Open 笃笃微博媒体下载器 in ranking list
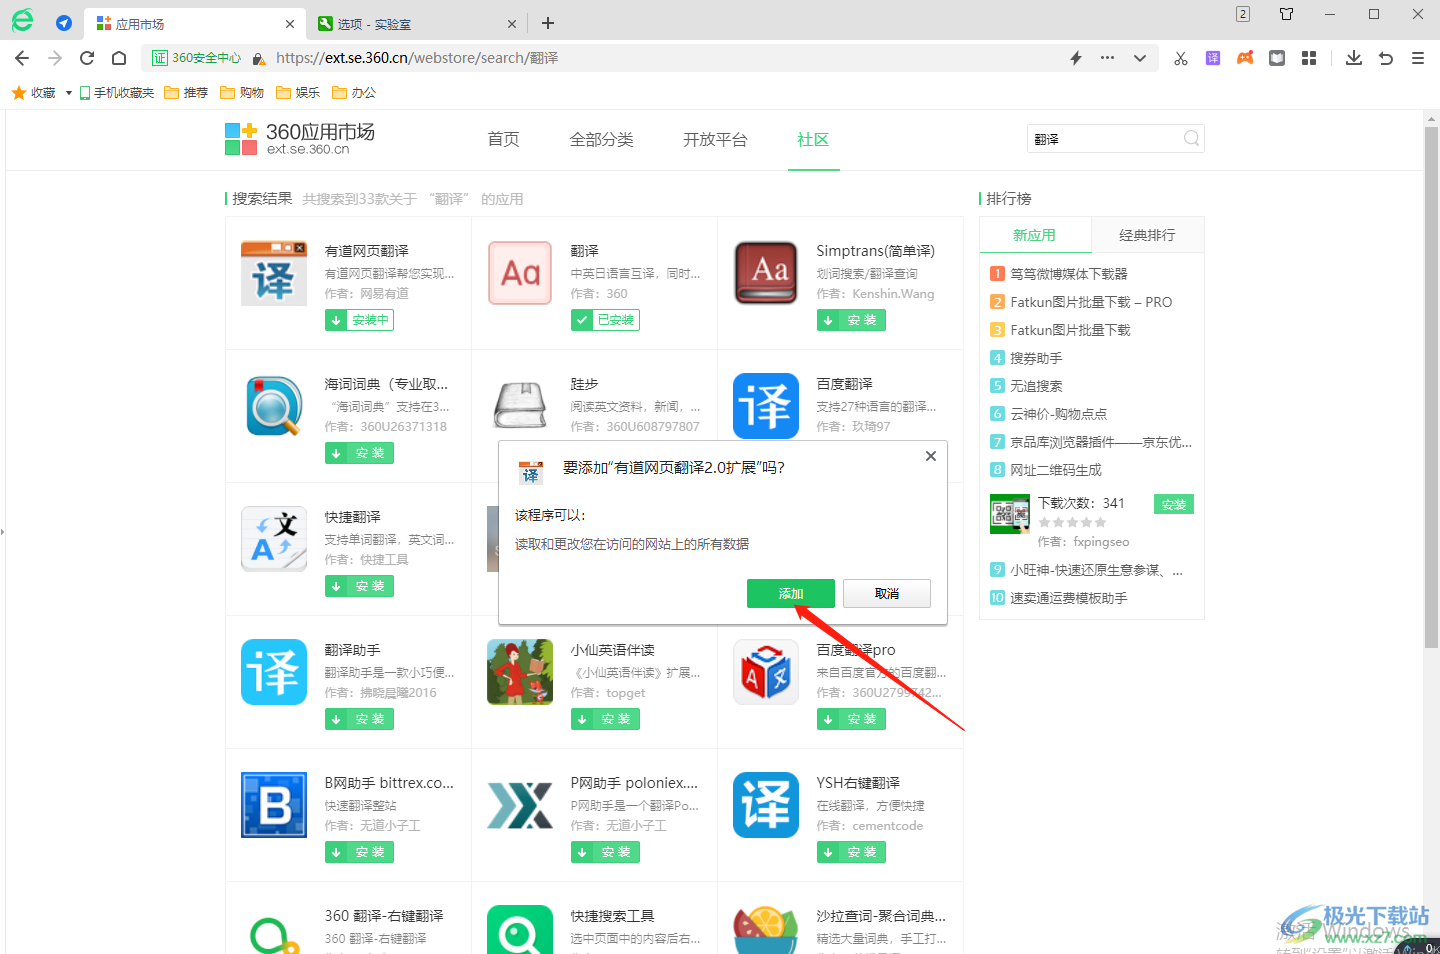 click(x=1069, y=274)
